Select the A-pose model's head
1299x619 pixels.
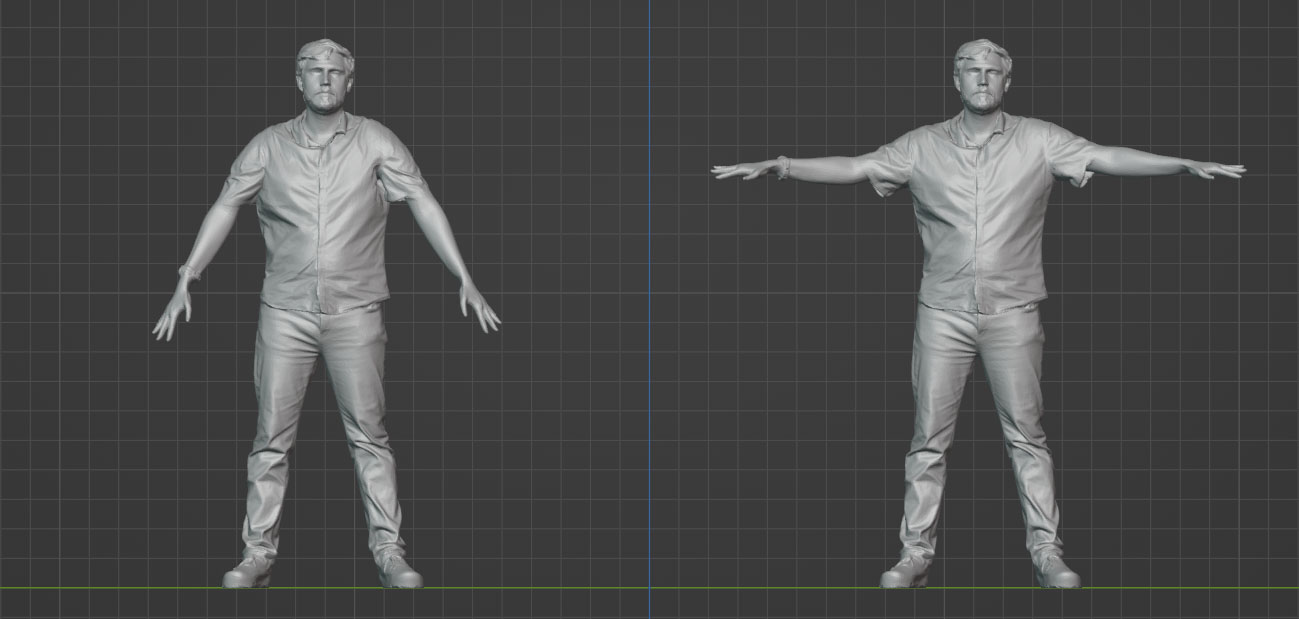[324, 77]
